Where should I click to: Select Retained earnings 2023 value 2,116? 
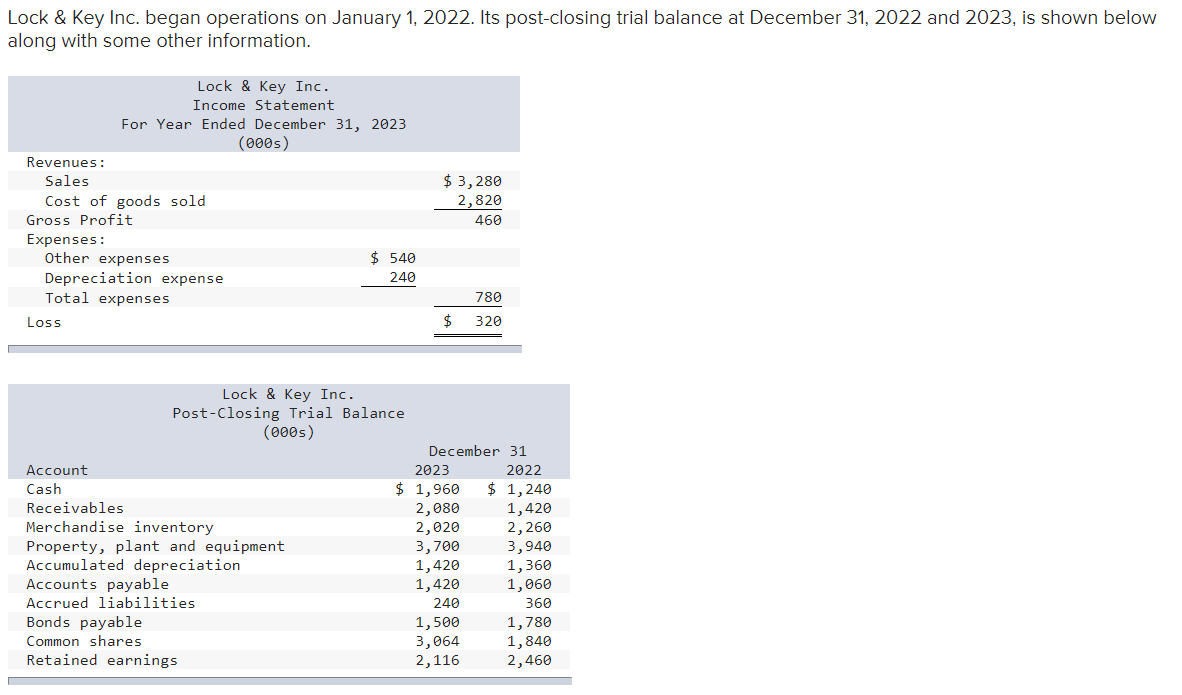[437, 660]
